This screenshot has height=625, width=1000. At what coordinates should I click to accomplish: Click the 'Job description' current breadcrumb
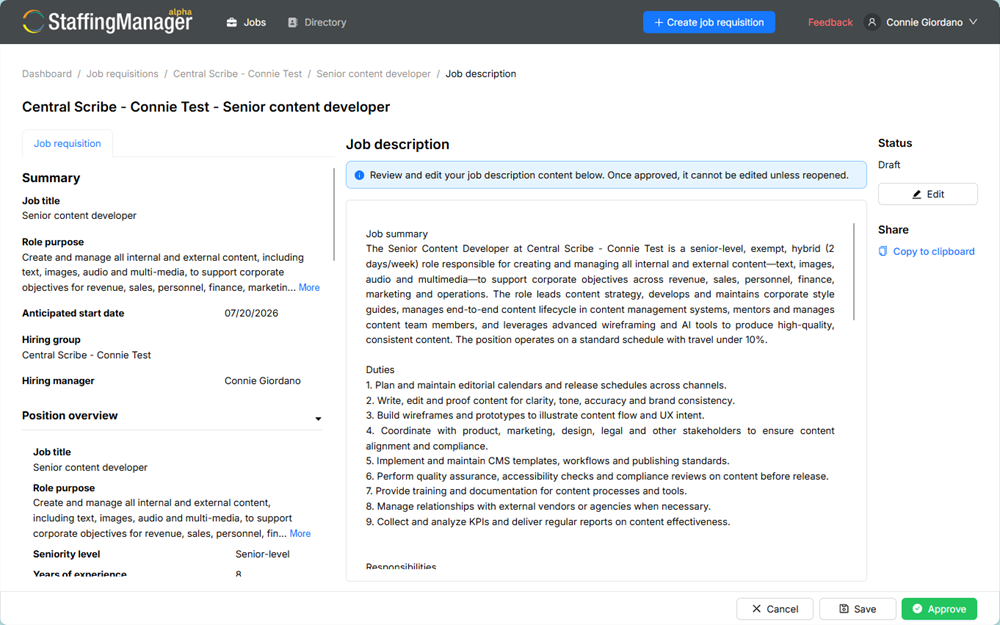481,74
